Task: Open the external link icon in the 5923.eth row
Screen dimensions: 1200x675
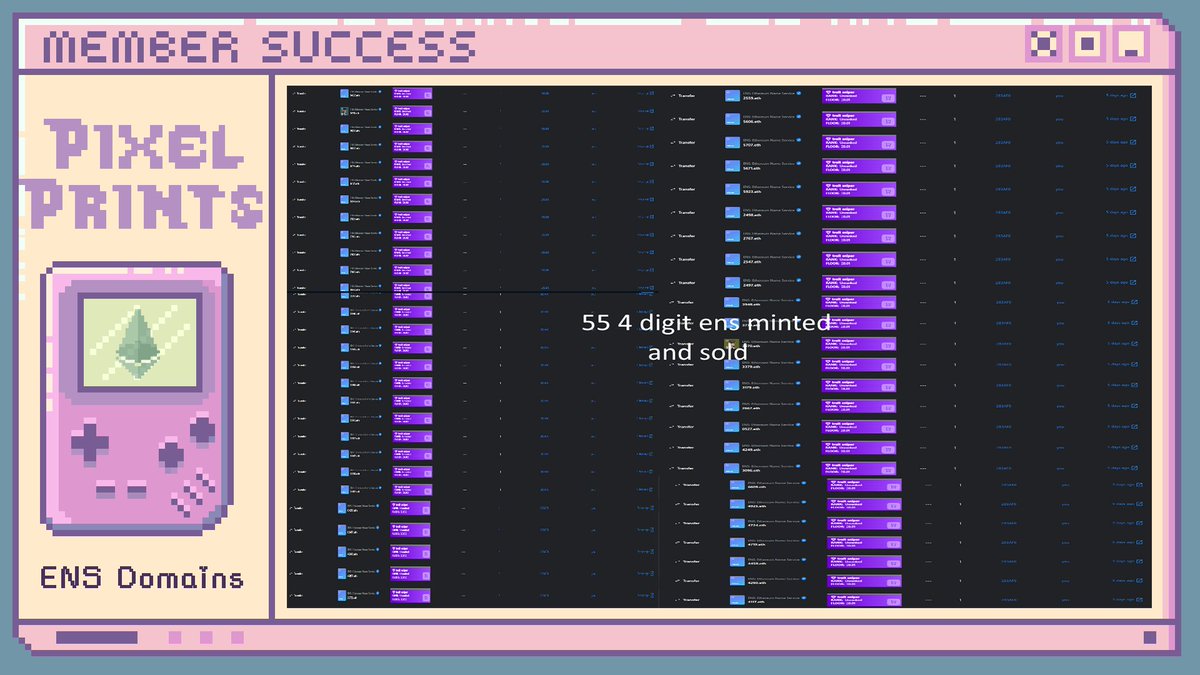Action: click(1133, 189)
